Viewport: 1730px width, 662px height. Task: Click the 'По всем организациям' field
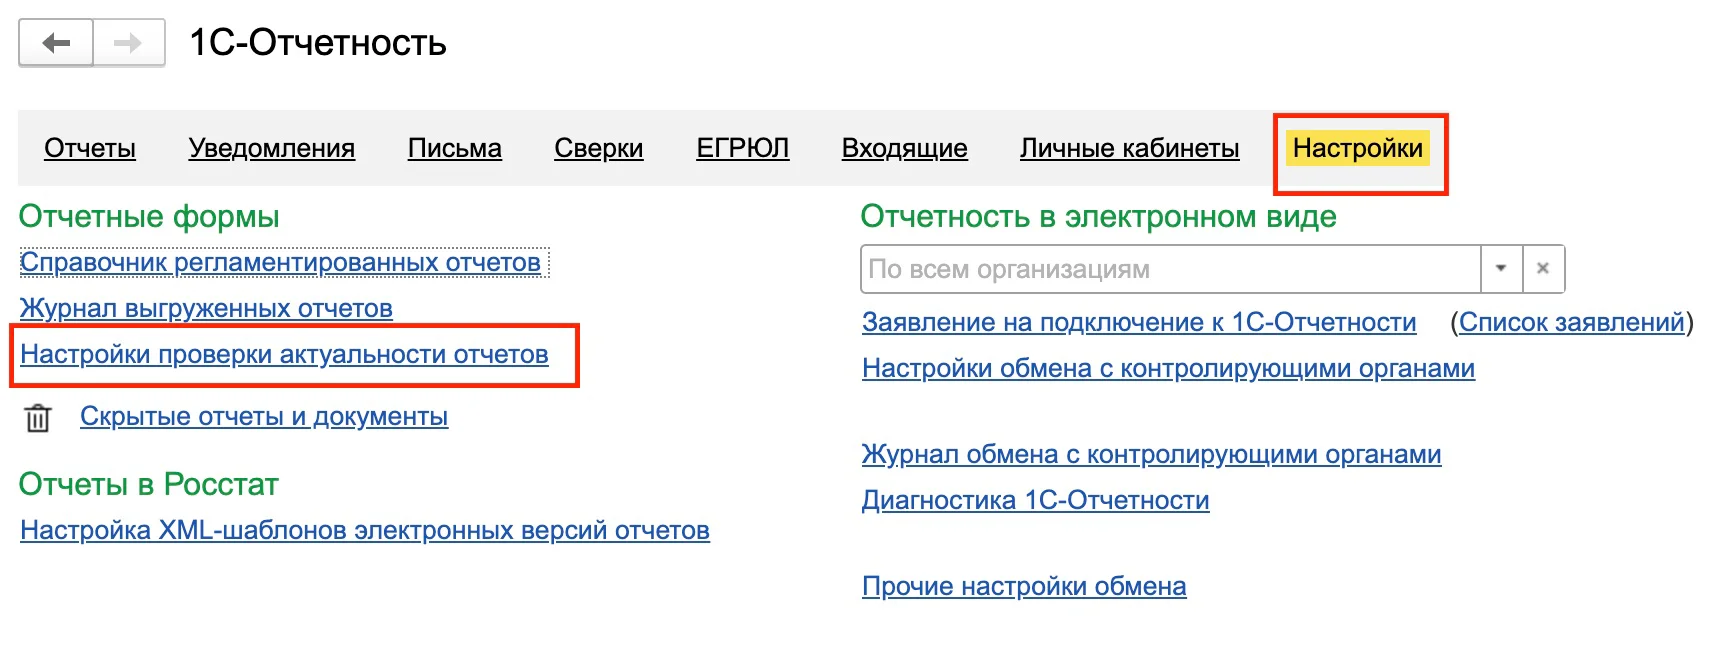point(1170,269)
